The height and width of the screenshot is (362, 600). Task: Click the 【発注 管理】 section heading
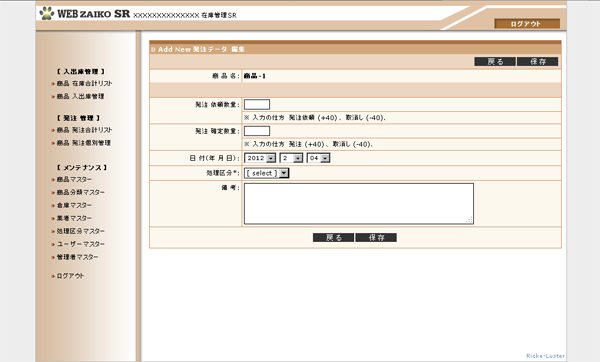pos(78,118)
